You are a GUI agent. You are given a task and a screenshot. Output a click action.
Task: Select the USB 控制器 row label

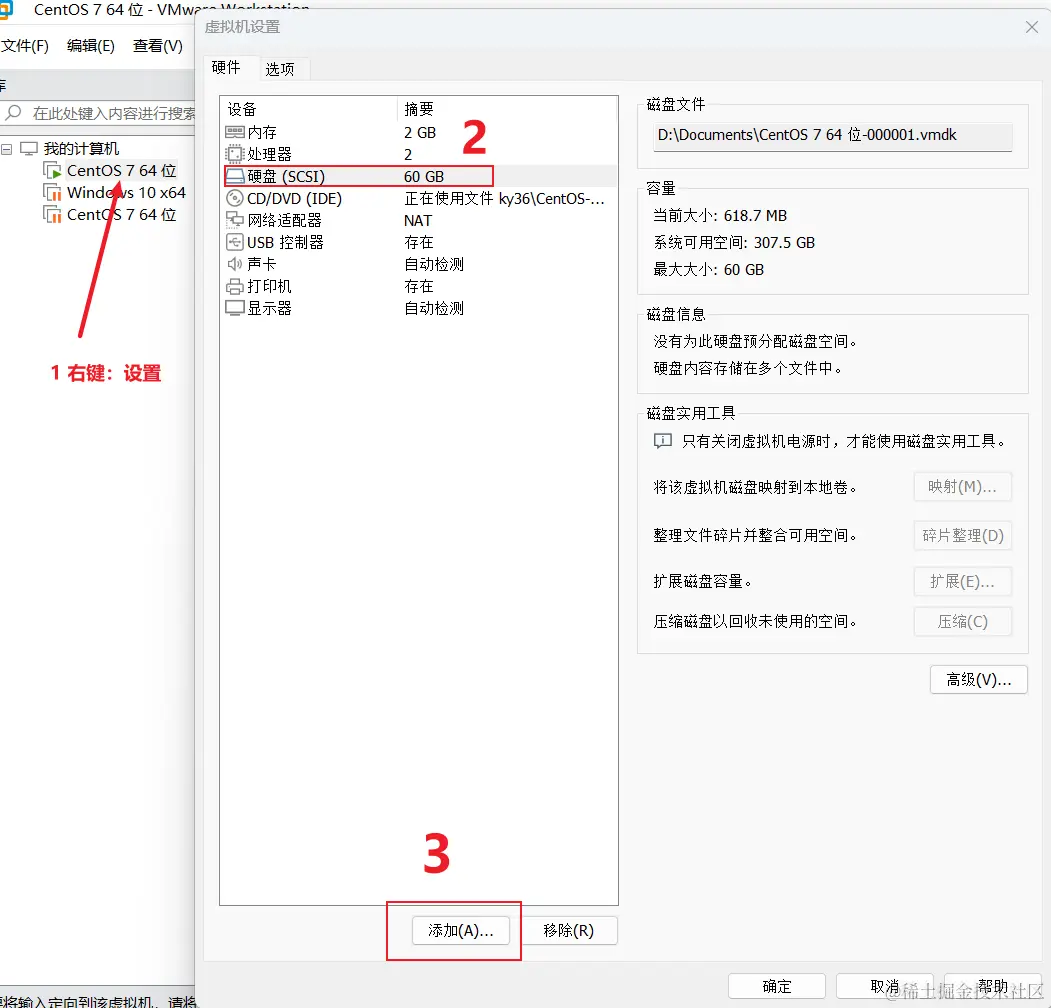[x=285, y=242]
